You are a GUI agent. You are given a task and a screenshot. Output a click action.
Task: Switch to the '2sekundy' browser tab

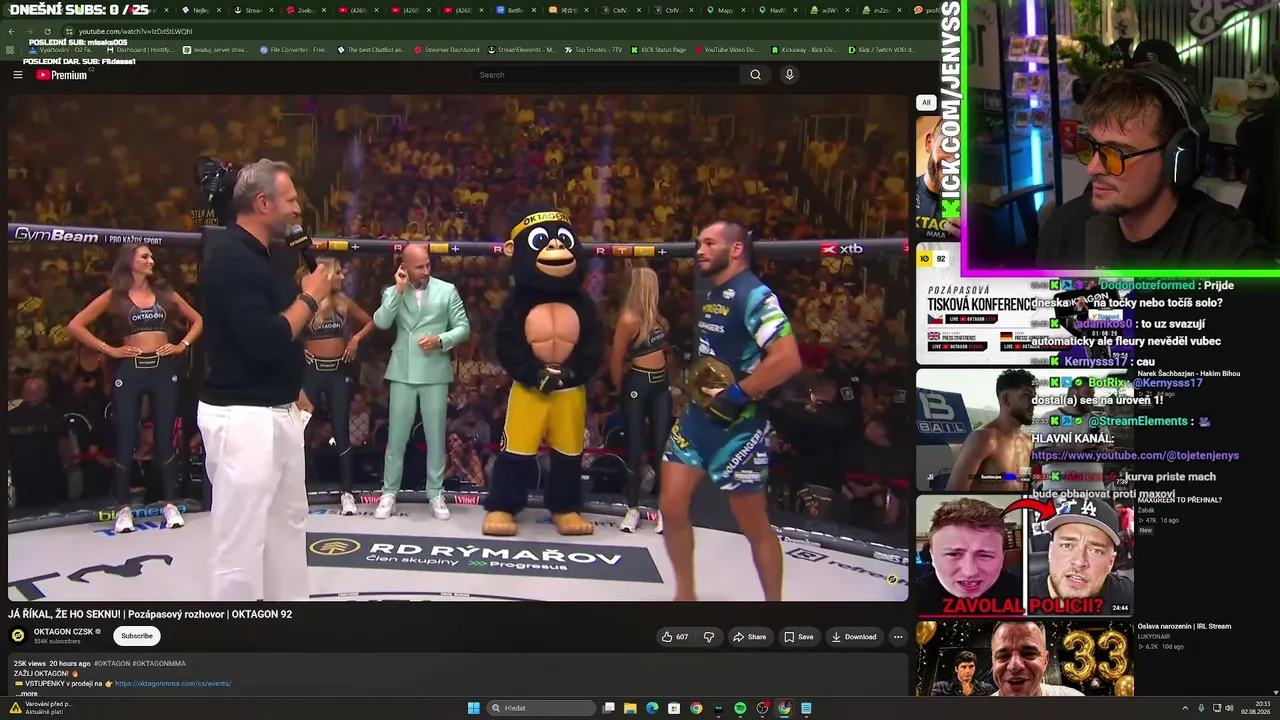coord(305,10)
